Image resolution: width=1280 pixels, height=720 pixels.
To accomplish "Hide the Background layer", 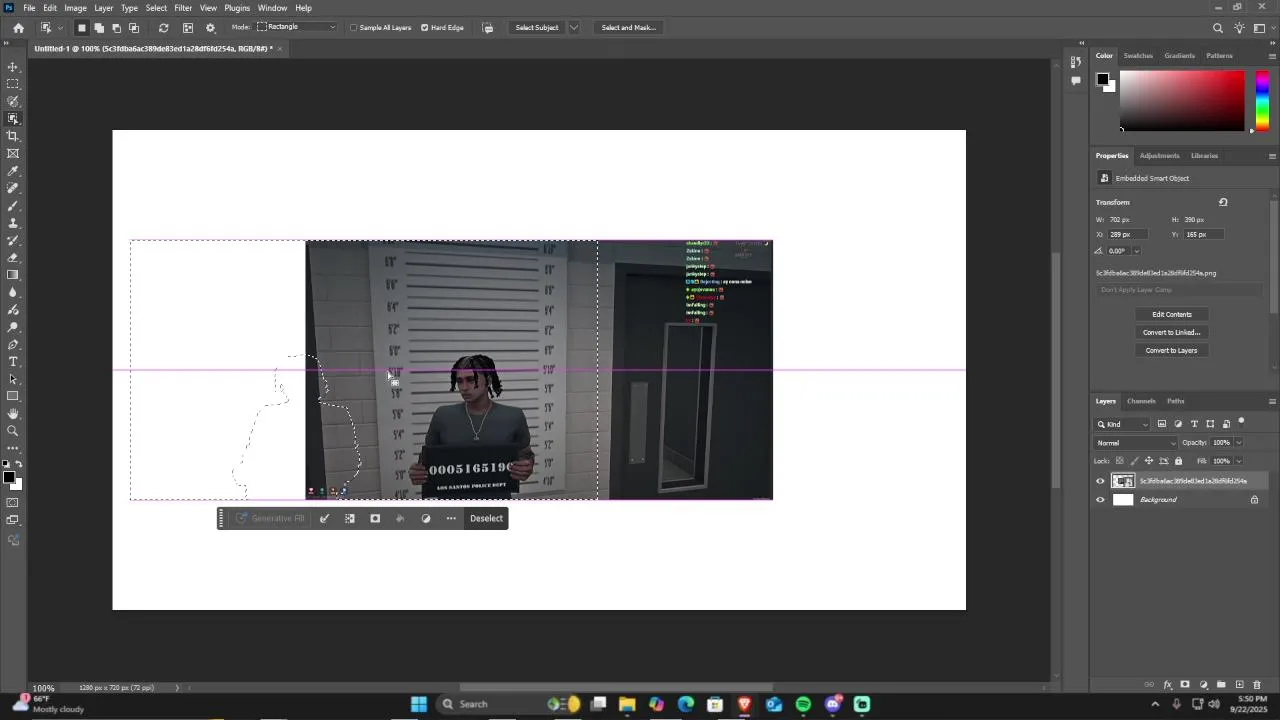I will coord(1100,500).
